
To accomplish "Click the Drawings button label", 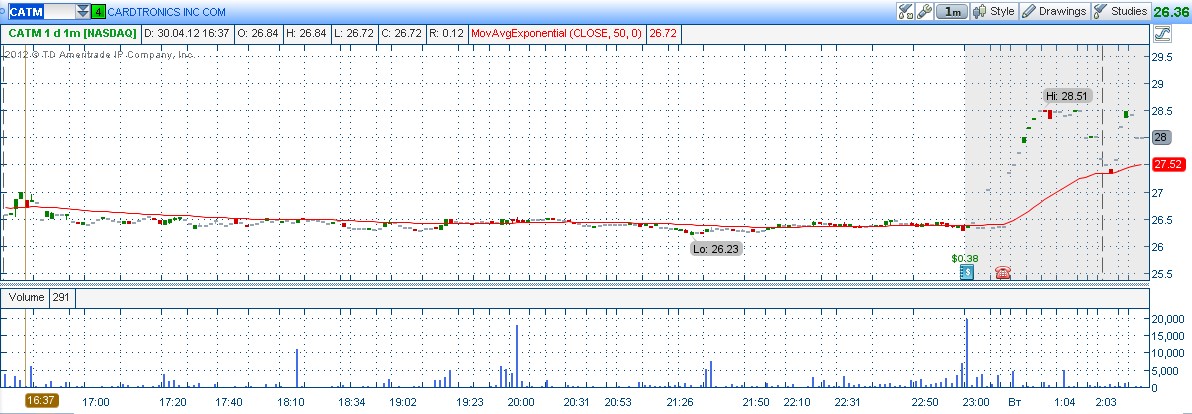I will click(1063, 11).
